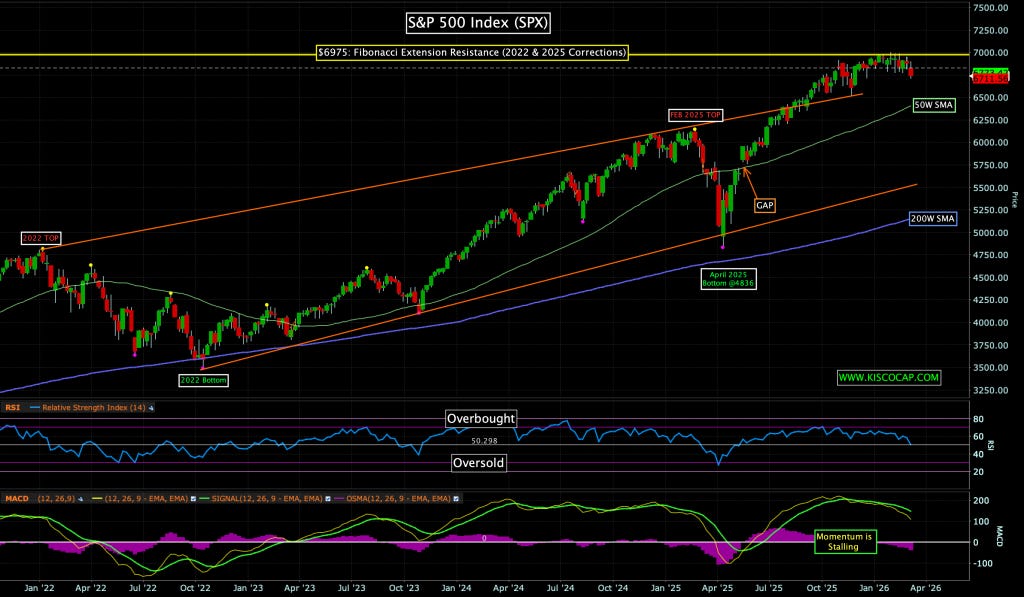This screenshot has height=597, width=1024.
Task: Click the S&P 500 Index (SPX) title
Action: [x=481, y=22]
